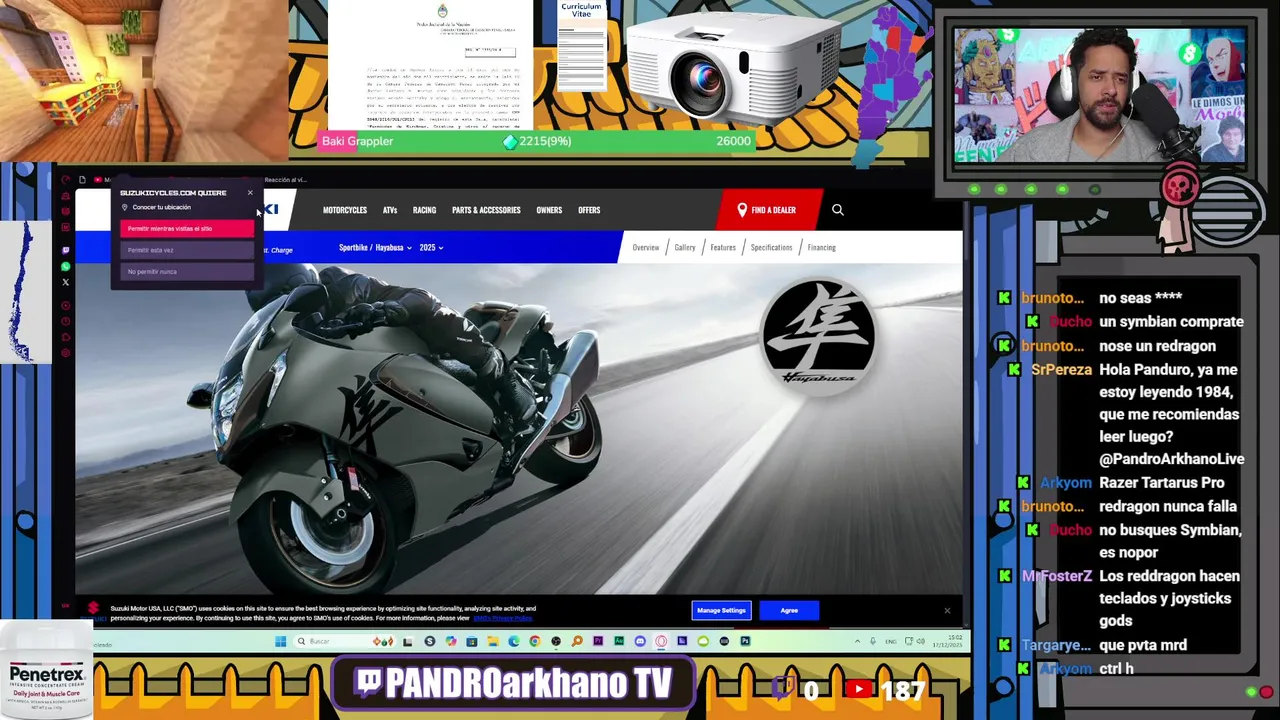Jump to the Overview section
This screenshot has height=720, width=1280.
click(646, 248)
